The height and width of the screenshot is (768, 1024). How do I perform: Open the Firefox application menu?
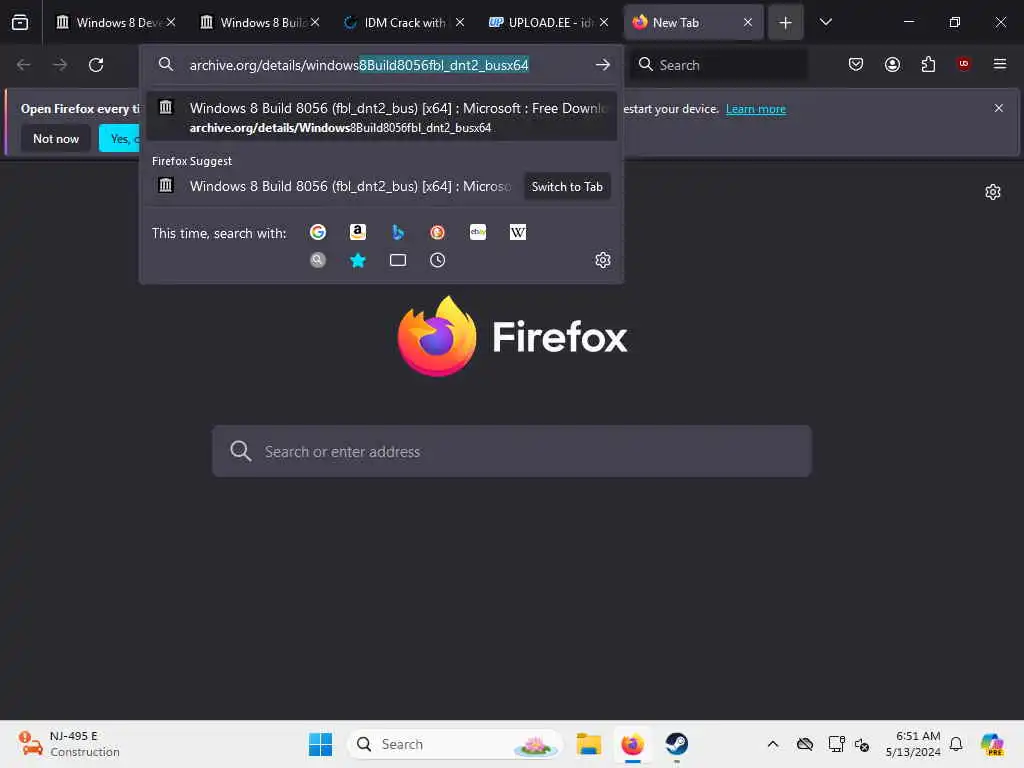tap(999, 64)
